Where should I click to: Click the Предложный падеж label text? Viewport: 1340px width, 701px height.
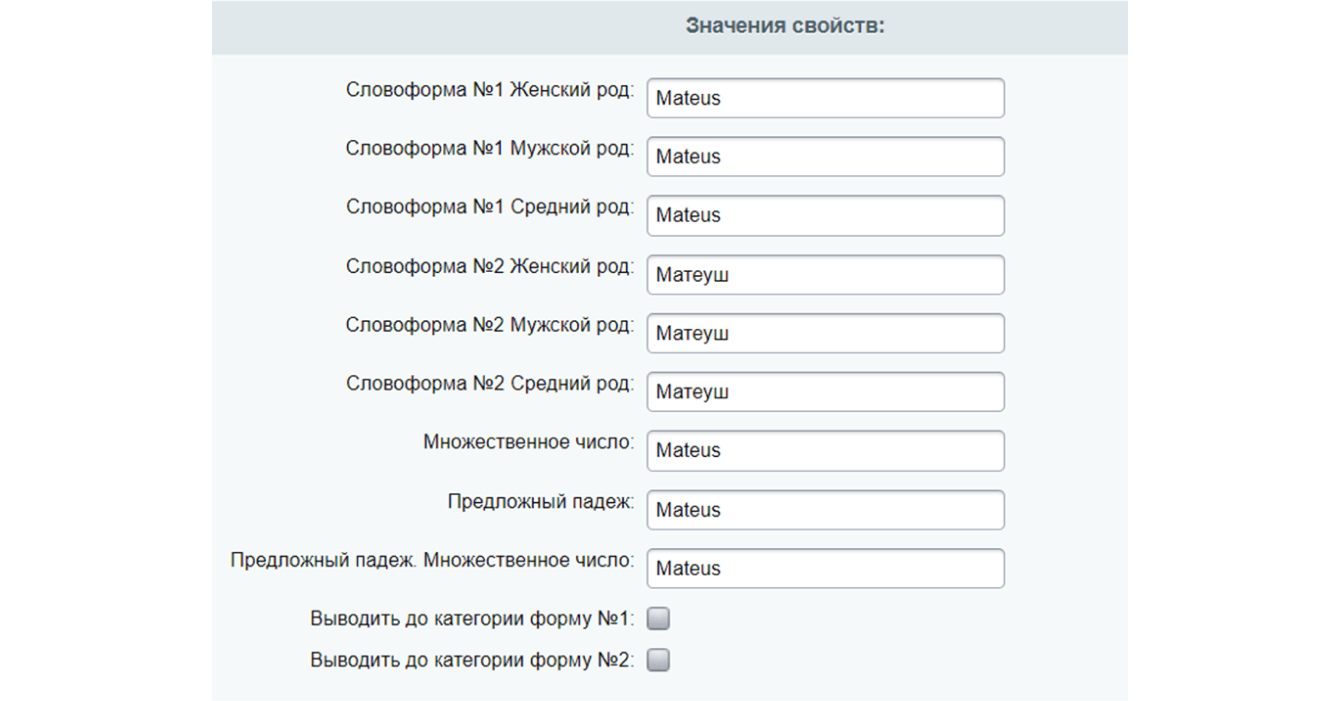coord(540,502)
